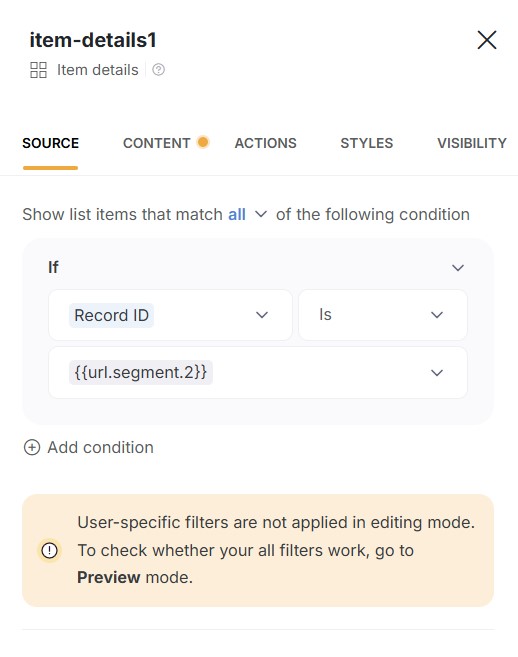Open the help question mark icon

158,70
